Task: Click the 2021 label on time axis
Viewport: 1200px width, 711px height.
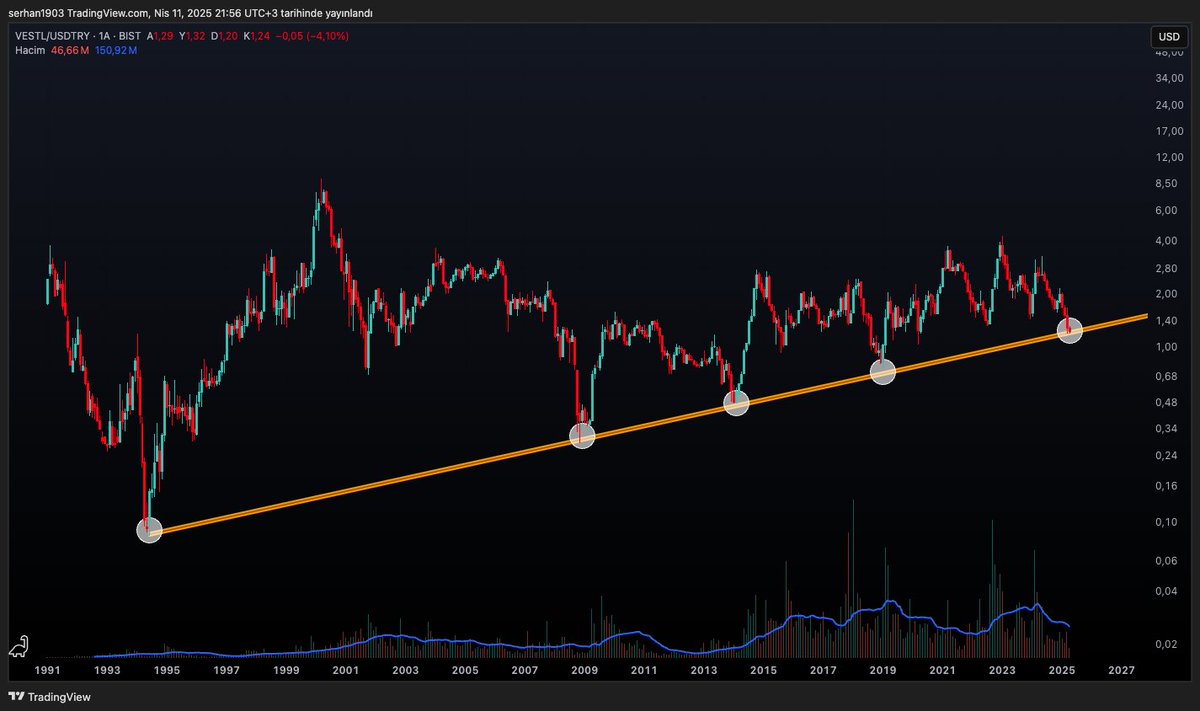Action: tap(942, 670)
